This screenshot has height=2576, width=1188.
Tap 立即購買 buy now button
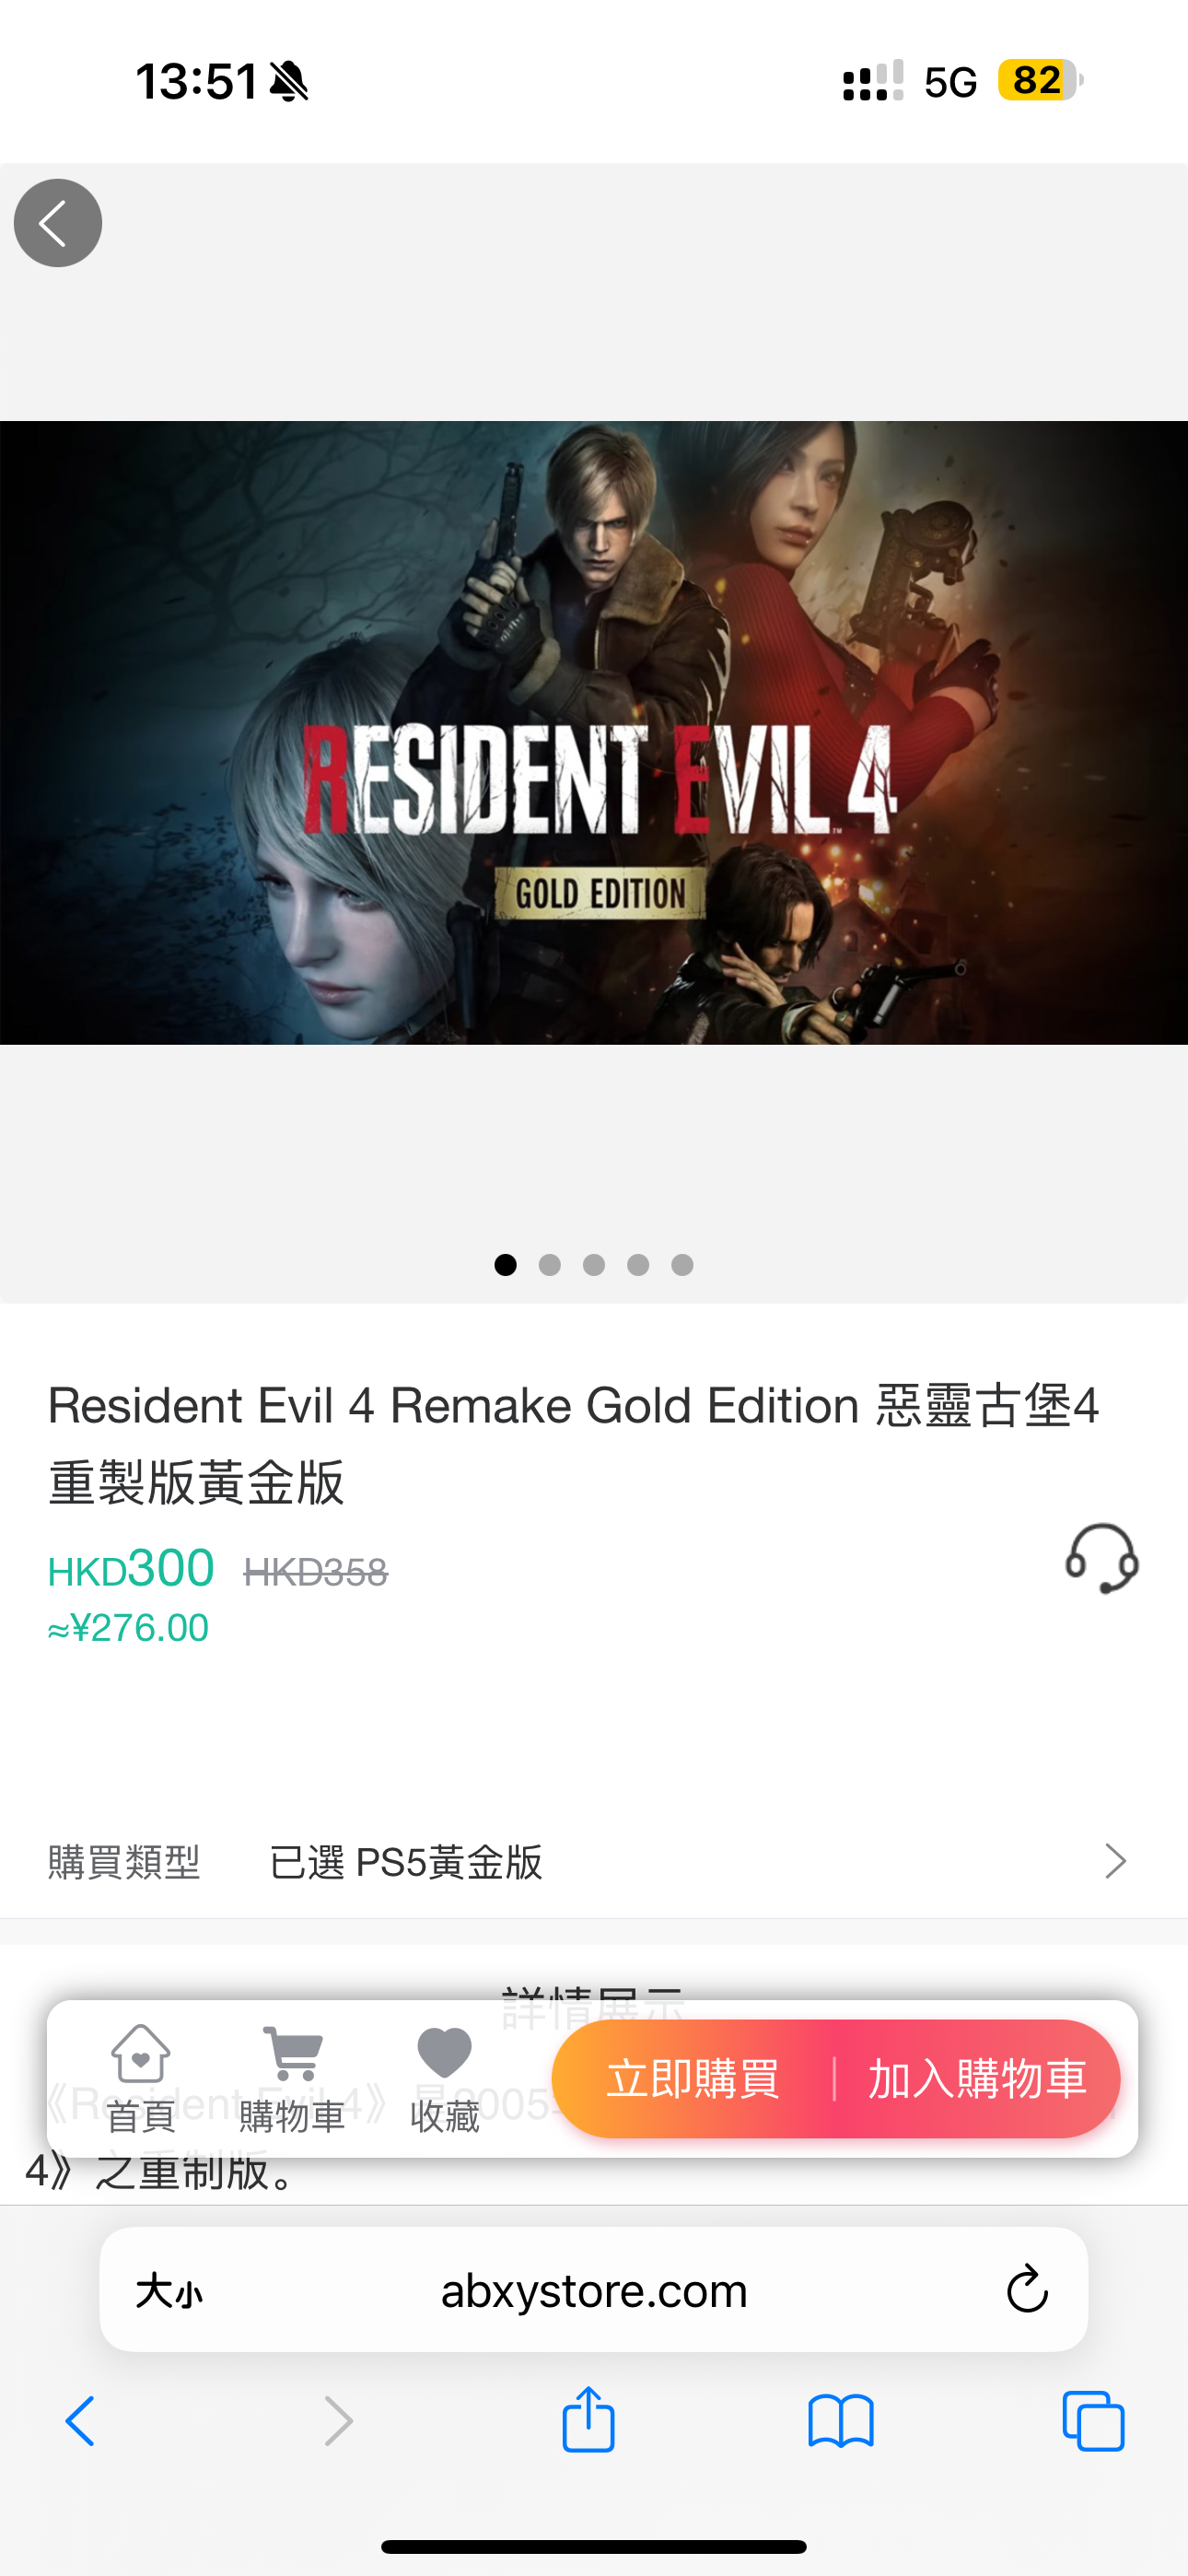pyautogui.click(x=693, y=2079)
